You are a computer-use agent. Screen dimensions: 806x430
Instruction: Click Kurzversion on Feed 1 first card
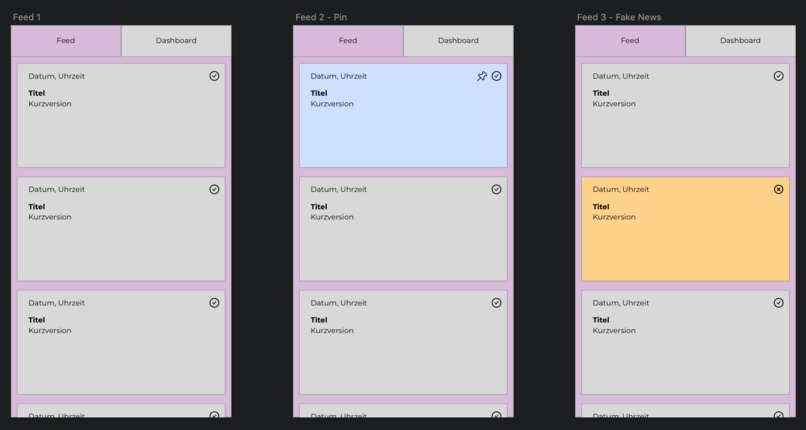[50, 104]
